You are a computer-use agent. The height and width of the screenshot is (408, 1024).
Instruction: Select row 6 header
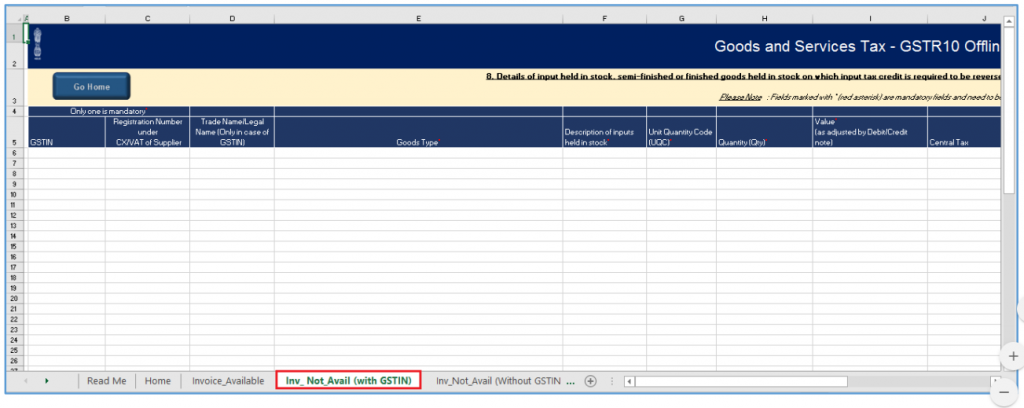point(14,153)
